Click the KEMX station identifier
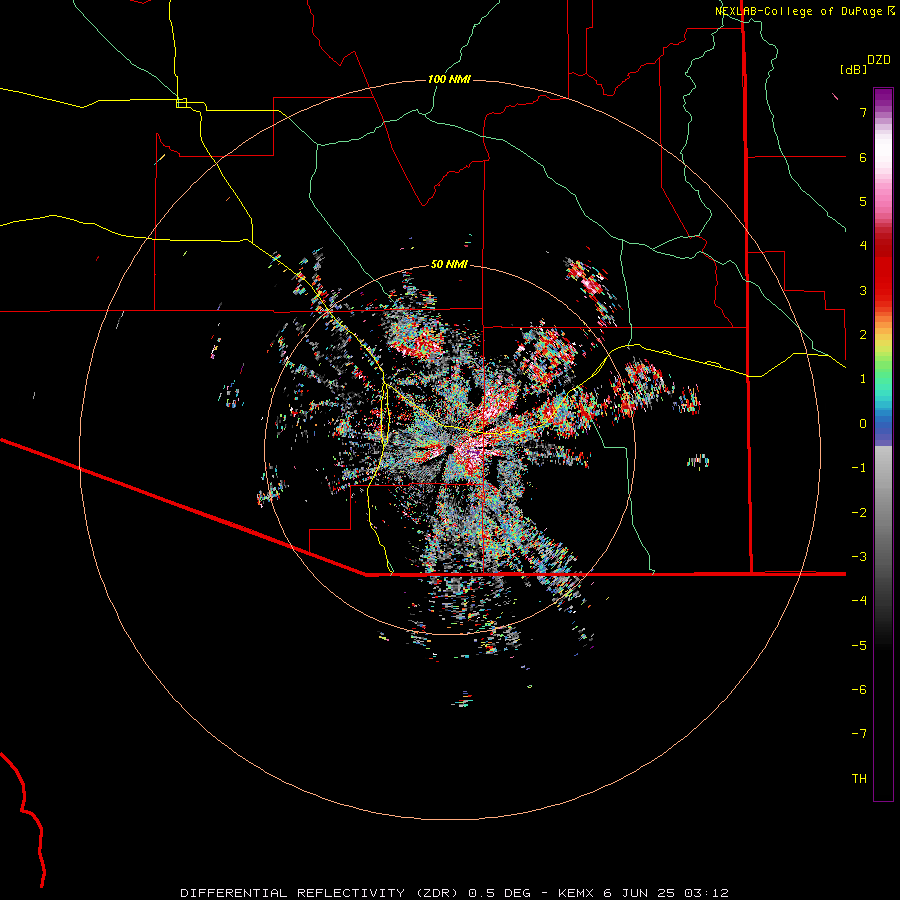Image resolution: width=900 pixels, height=900 pixels. coord(576,893)
